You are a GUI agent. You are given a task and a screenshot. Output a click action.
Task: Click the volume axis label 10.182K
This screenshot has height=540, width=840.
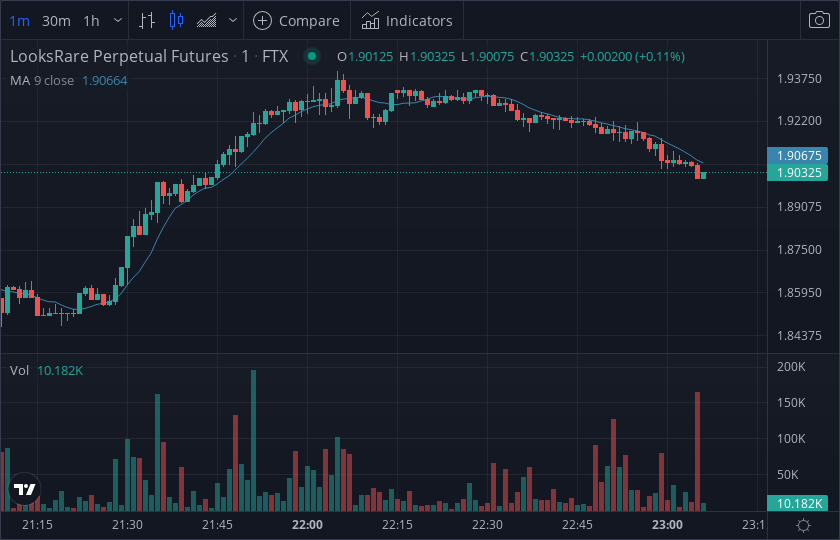(798, 504)
